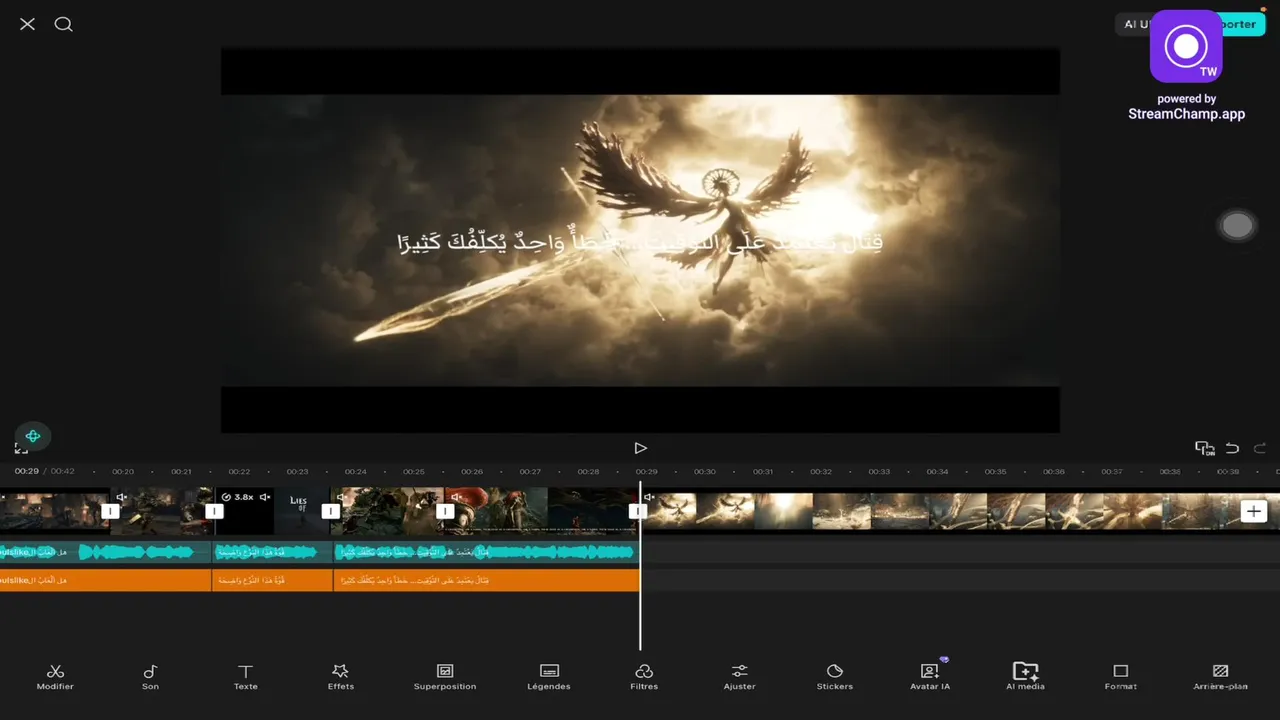This screenshot has height=720, width=1280.
Task: Open the Modifier scissors tool
Action: pos(55,677)
